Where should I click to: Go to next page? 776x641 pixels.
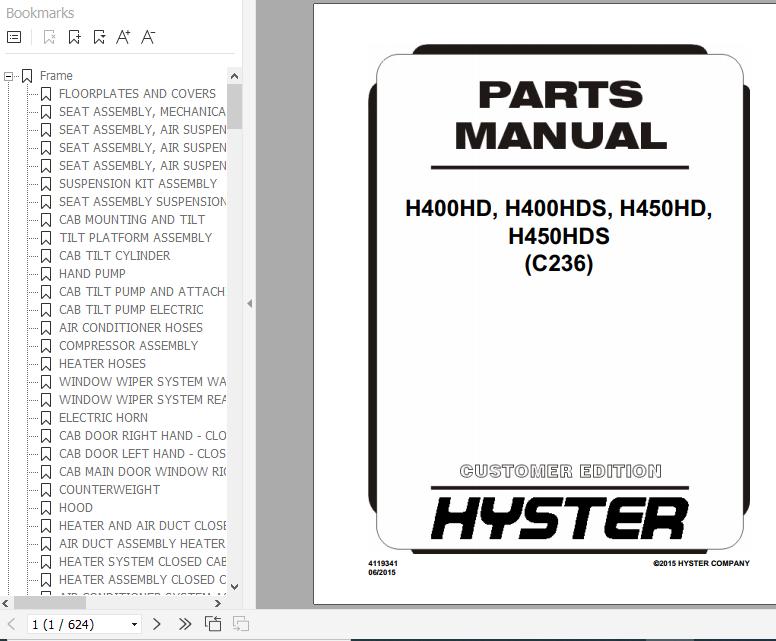click(157, 624)
